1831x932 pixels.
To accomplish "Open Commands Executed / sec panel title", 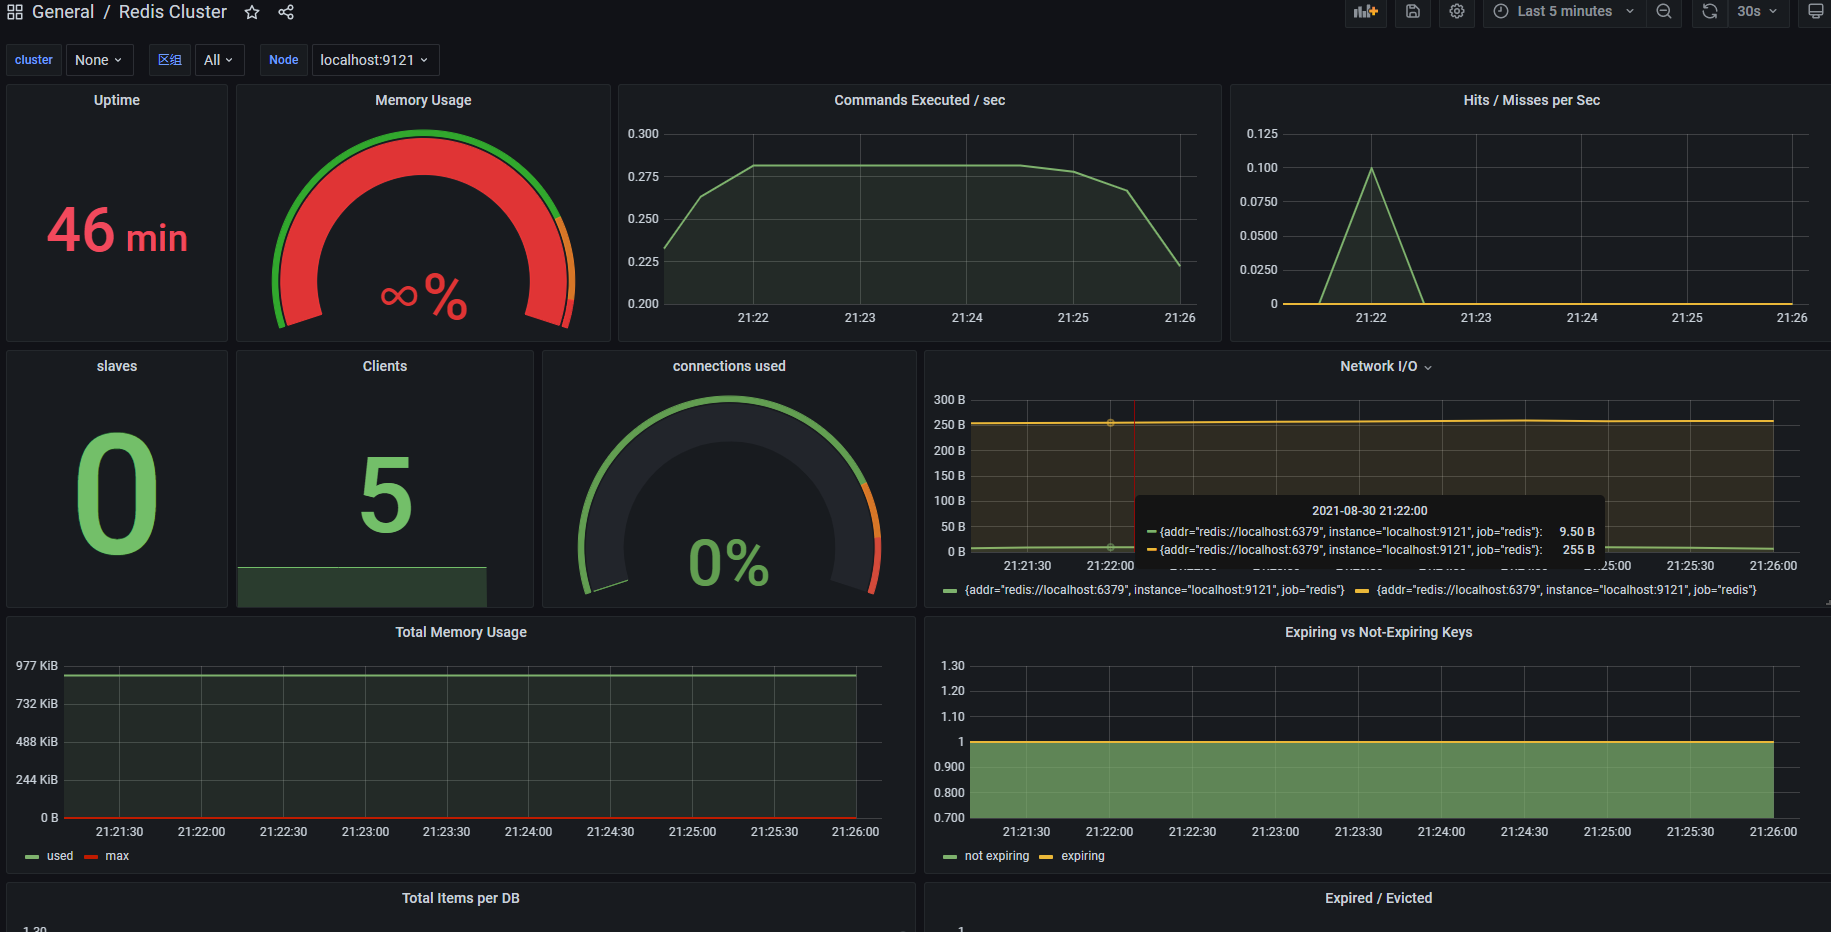I will [x=920, y=100].
